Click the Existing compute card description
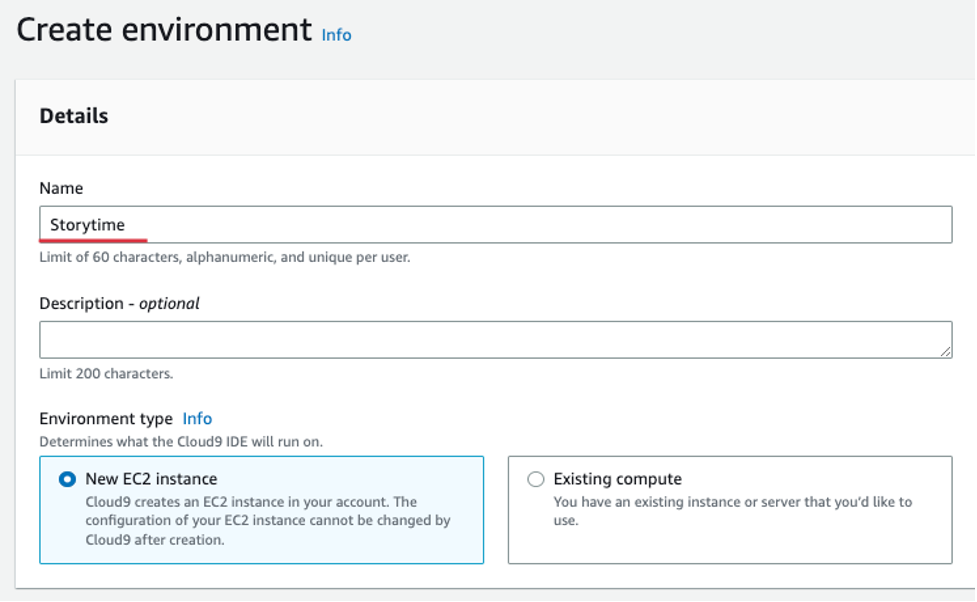 732,511
